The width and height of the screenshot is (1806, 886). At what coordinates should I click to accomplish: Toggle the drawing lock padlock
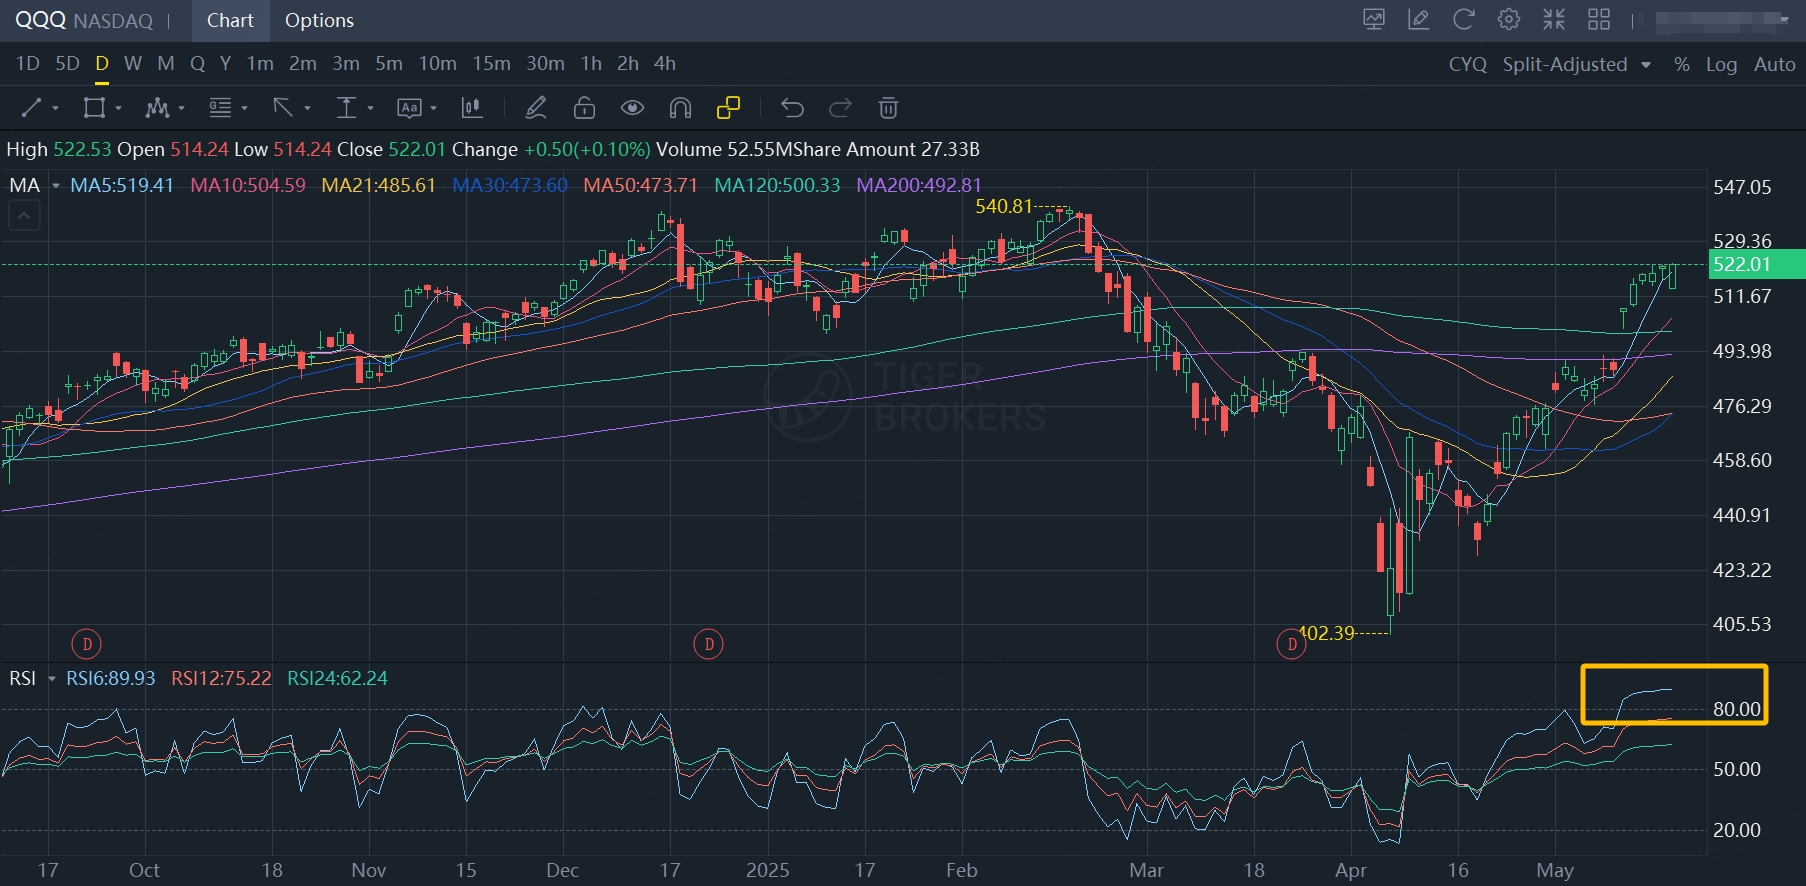(584, 108)
